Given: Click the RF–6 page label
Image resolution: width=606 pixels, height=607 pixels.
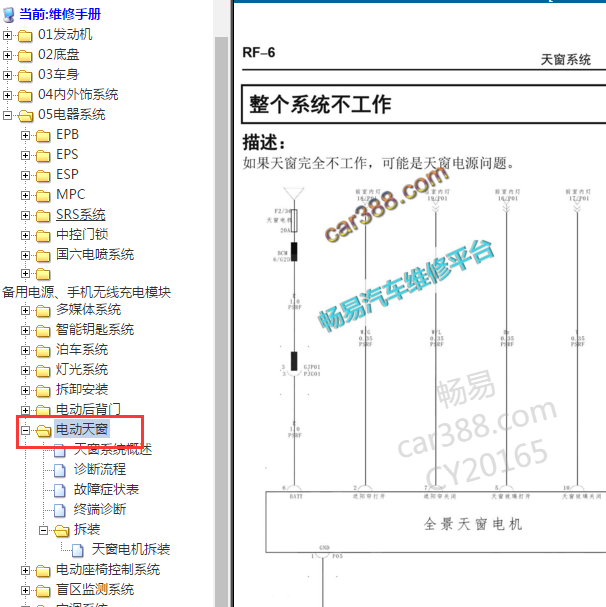Looking at the screenshot, I should pyautogui.click(x=259, y=53).
